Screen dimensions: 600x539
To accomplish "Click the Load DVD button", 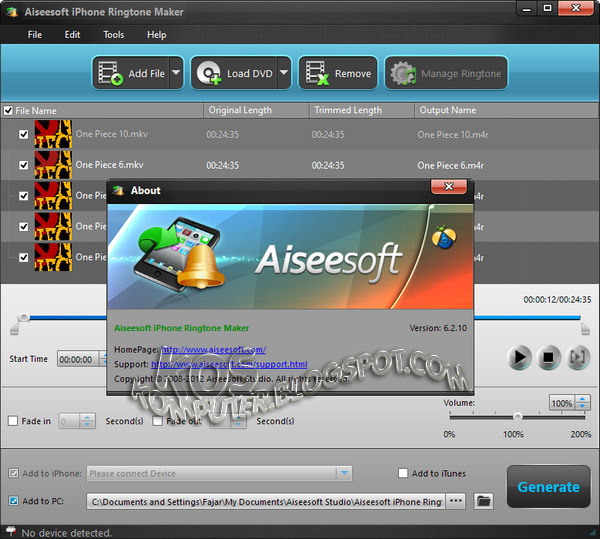I will (234, 73).
